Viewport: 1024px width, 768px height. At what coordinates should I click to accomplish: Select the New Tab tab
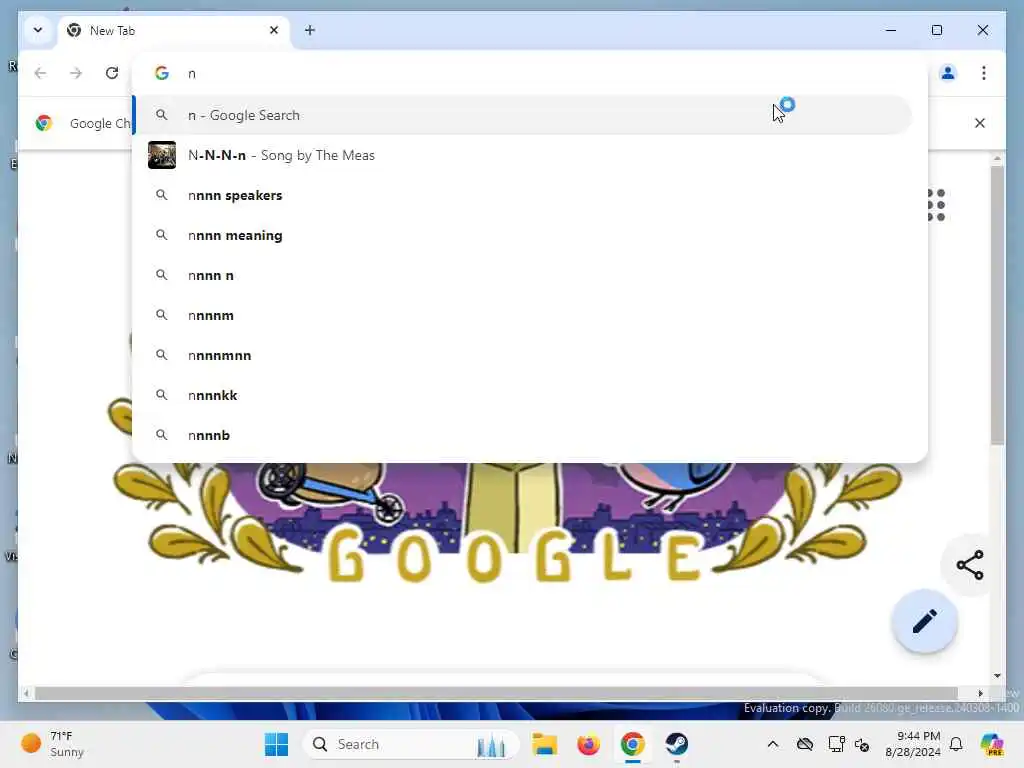pyautogui.click(x=174, y=31)
